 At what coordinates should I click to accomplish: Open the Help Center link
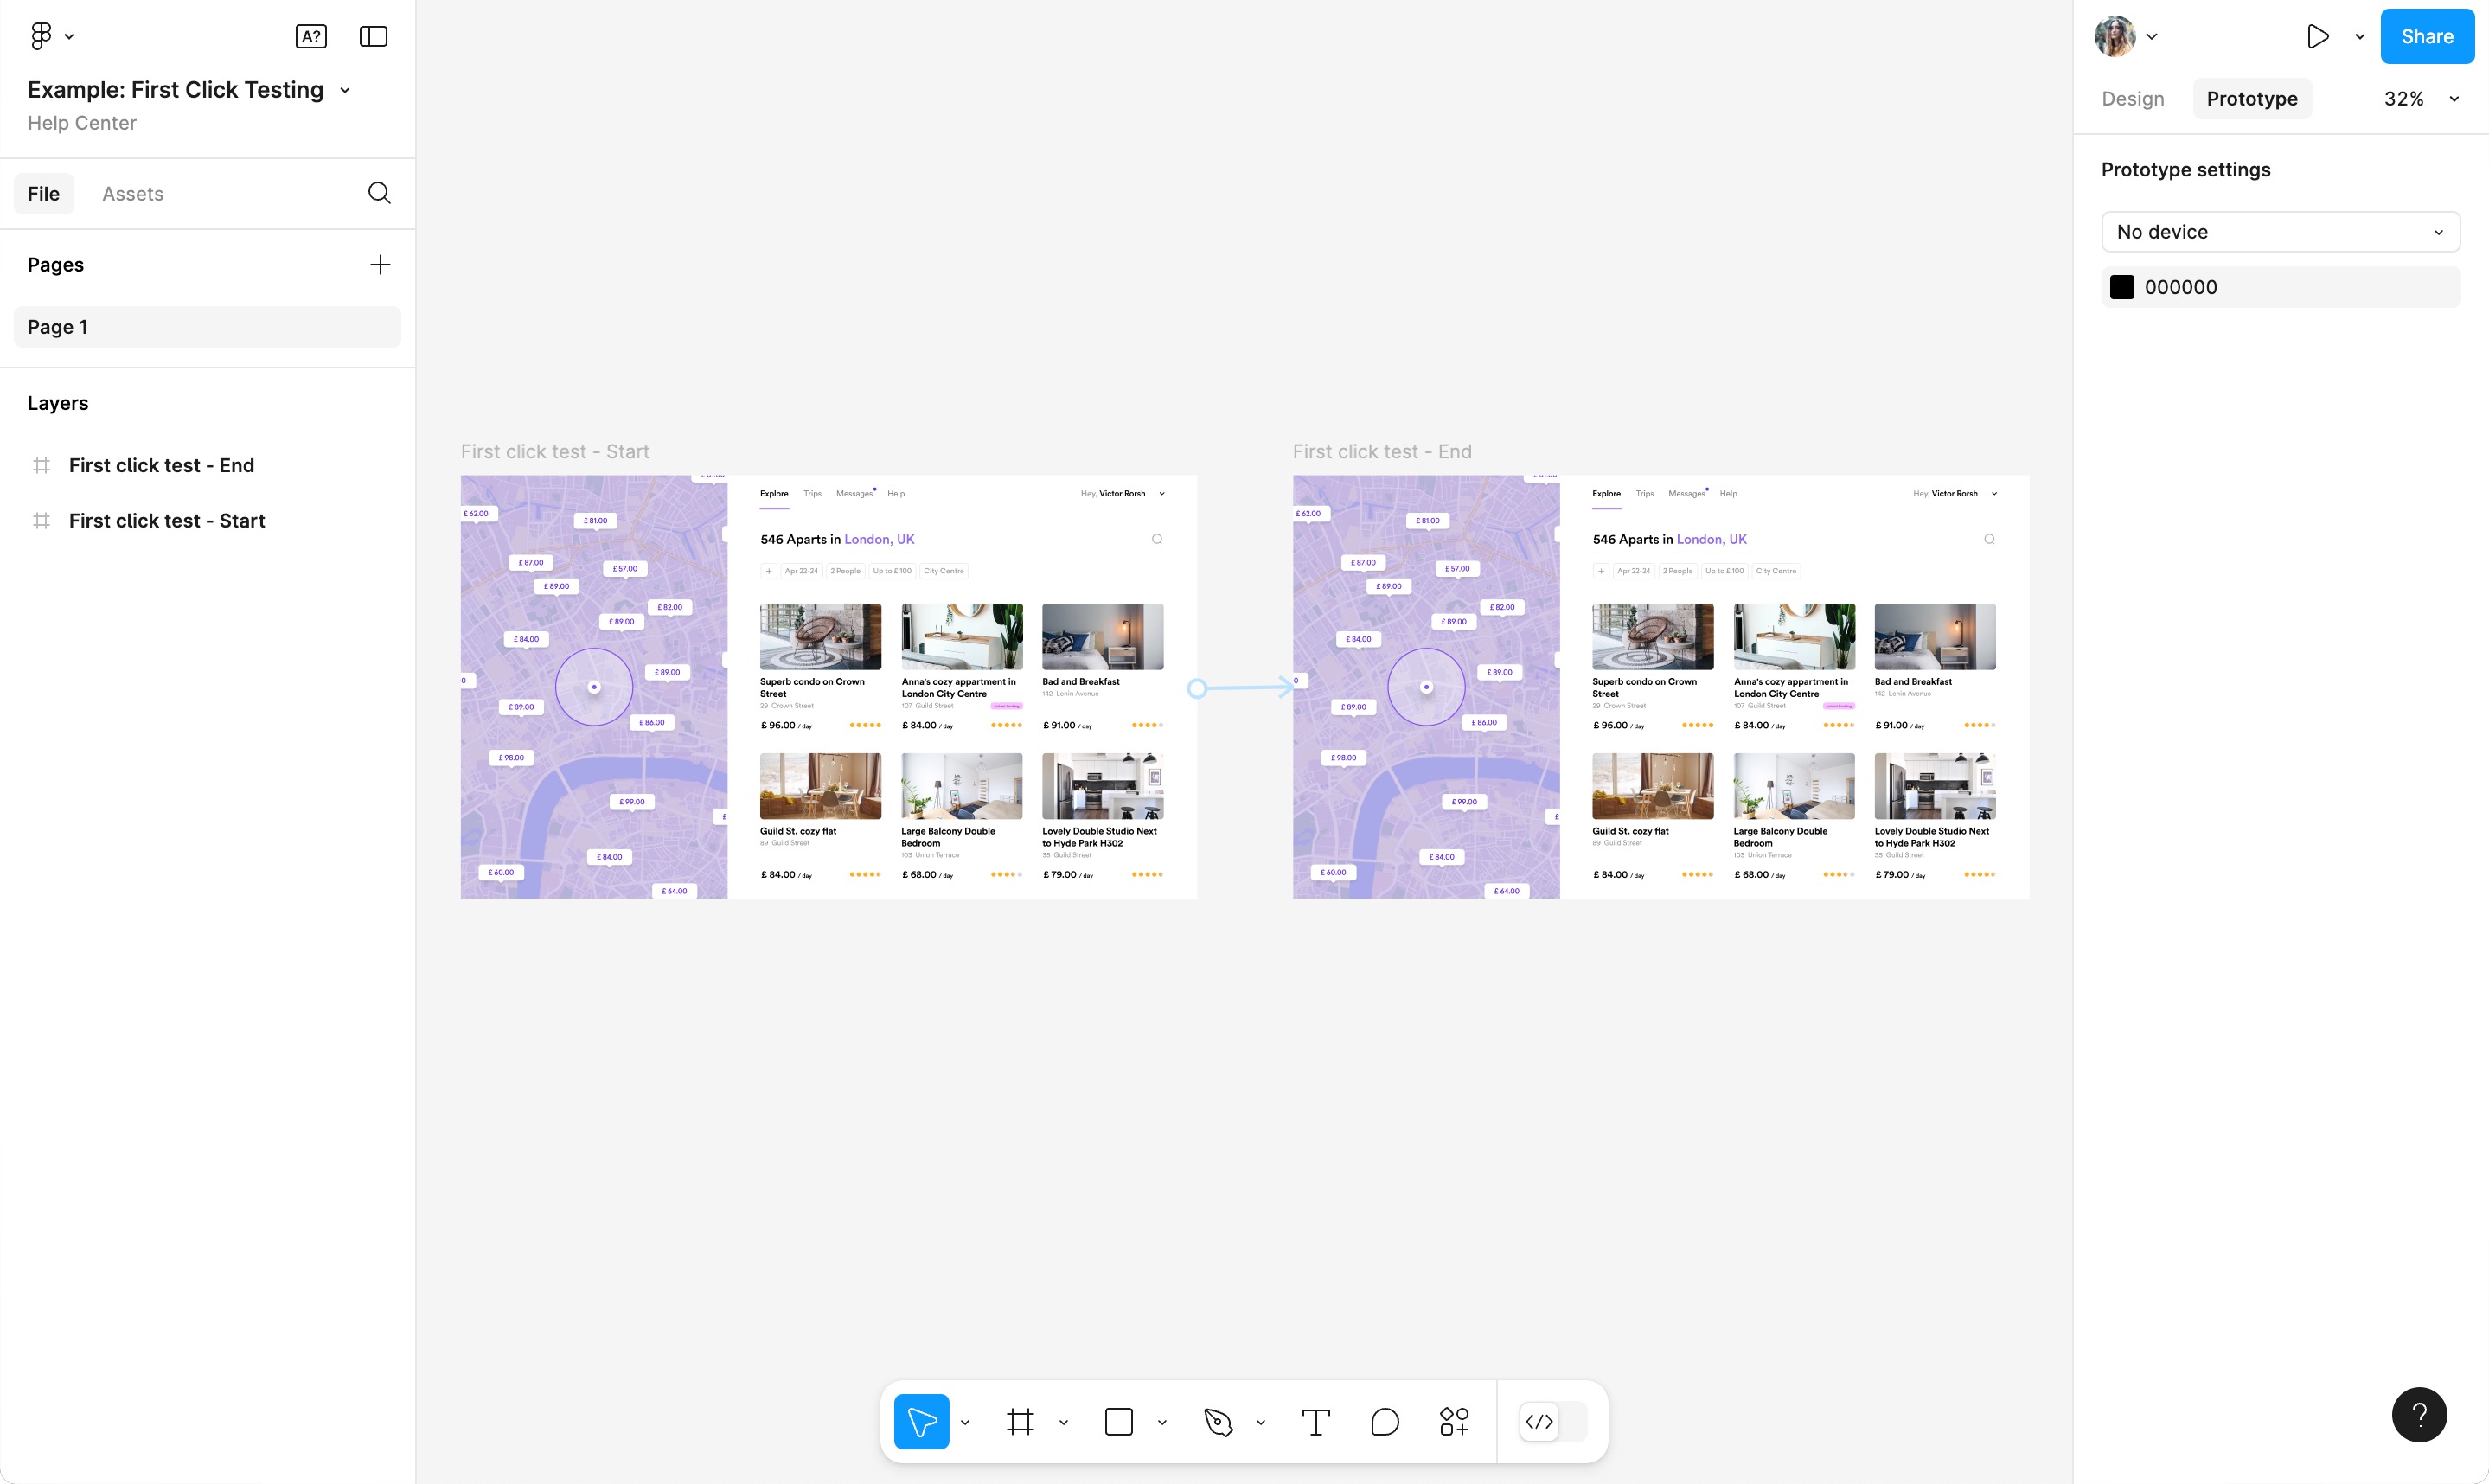pos(81,124)
